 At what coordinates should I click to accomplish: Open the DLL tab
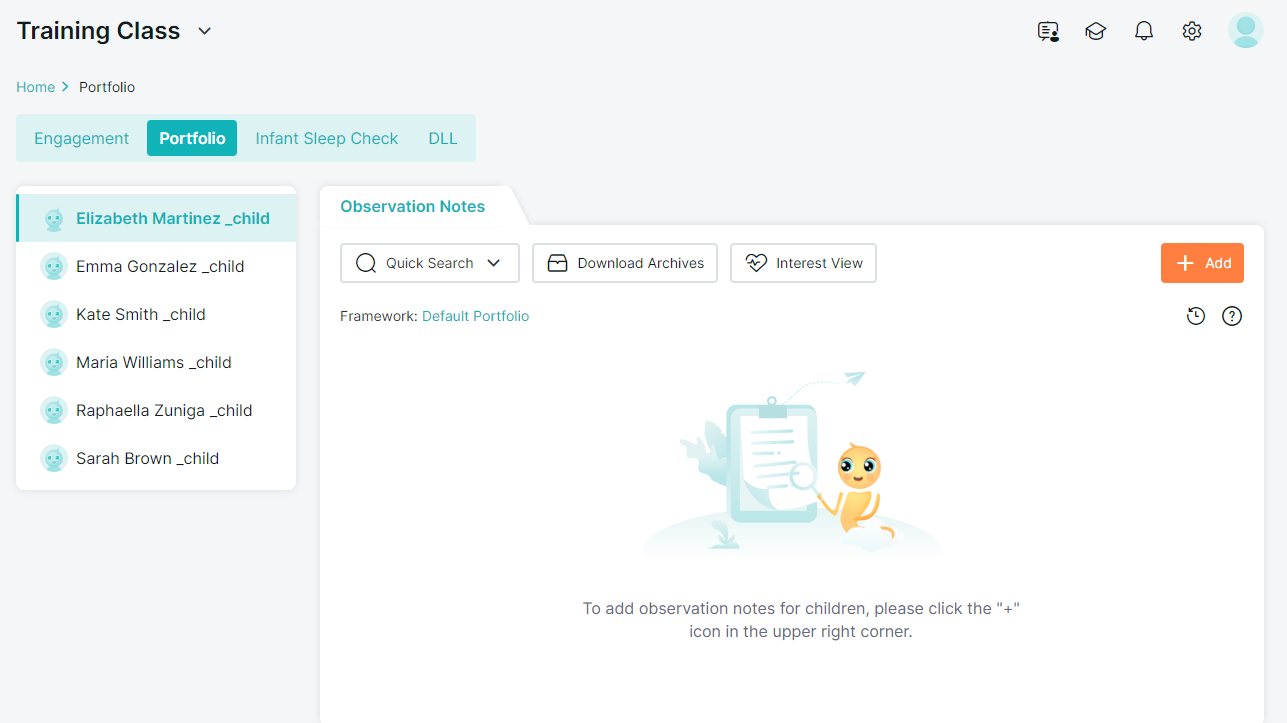pyautogui.click(x=443, y=138)
